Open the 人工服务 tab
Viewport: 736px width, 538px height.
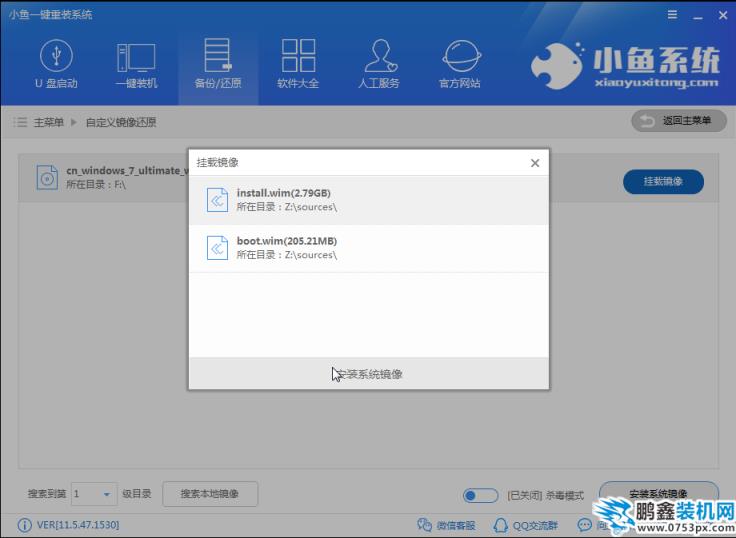(379, 64)
